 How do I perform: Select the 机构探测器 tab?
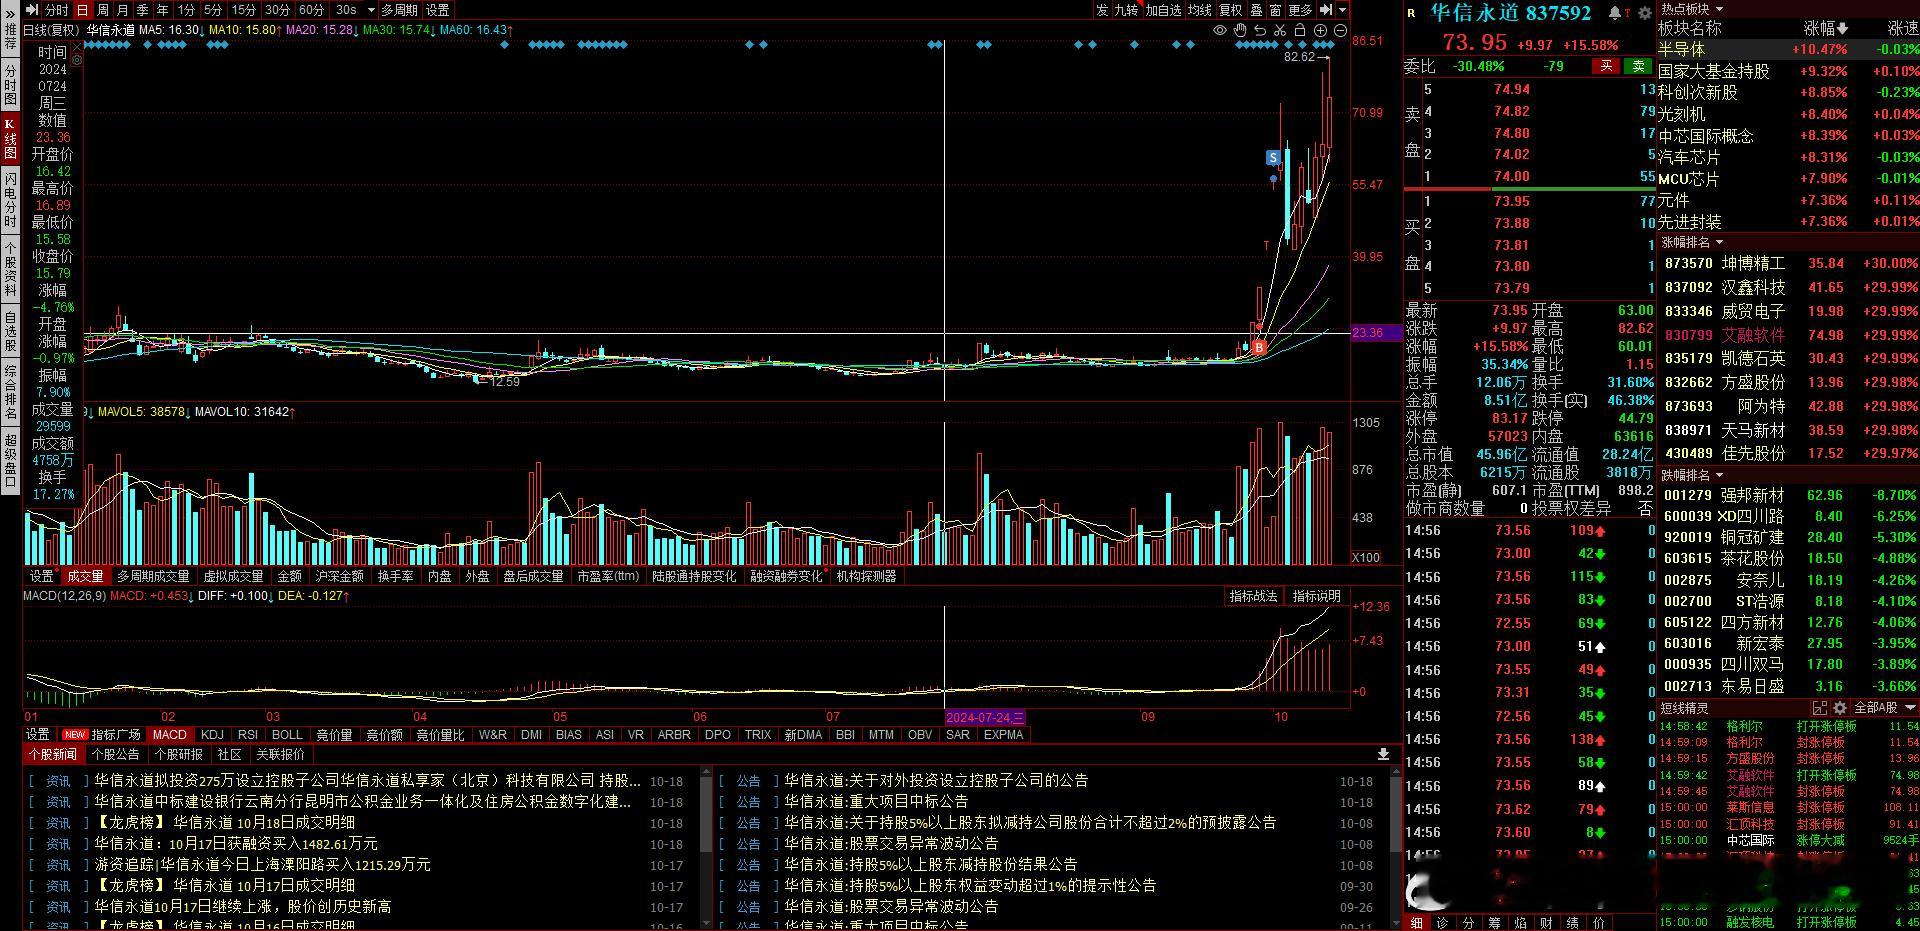pyautogui.click(x=866, y=576)
